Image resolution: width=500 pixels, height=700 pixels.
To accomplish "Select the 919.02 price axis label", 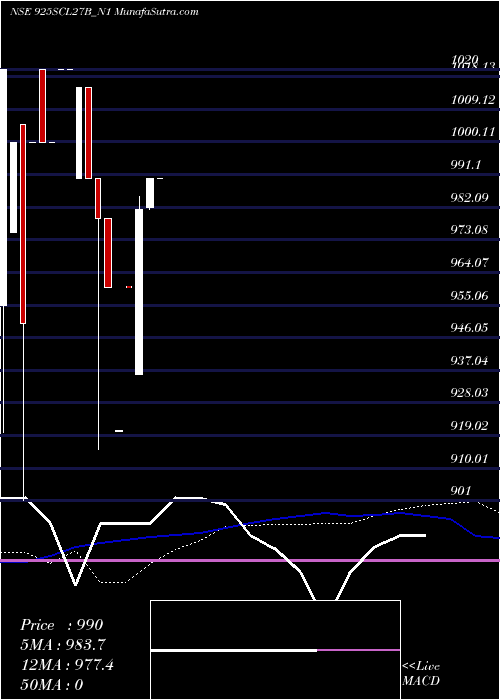I will coord(472,426).
